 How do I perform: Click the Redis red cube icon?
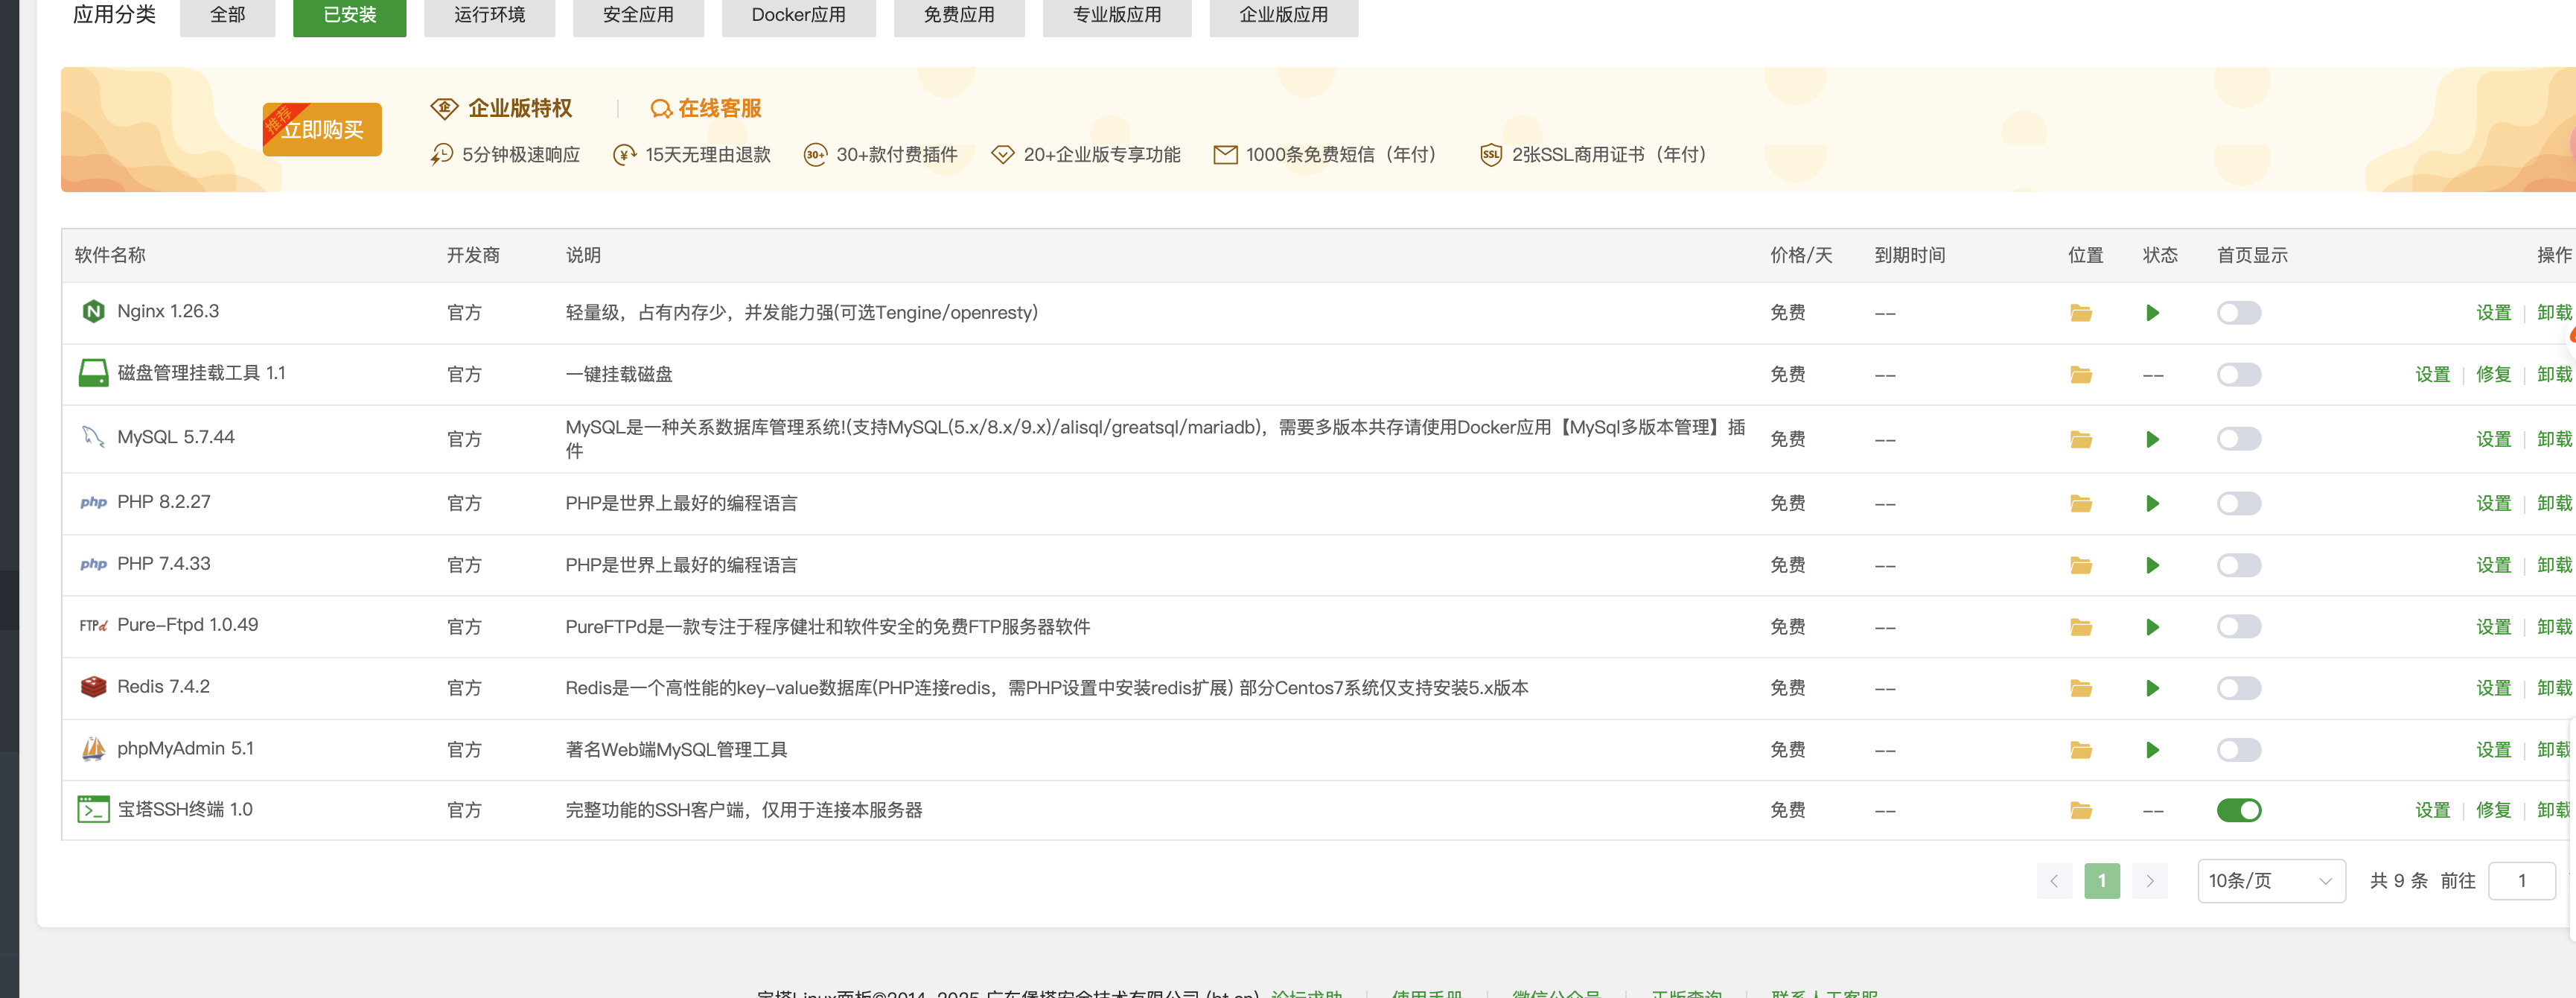(93, 687)
